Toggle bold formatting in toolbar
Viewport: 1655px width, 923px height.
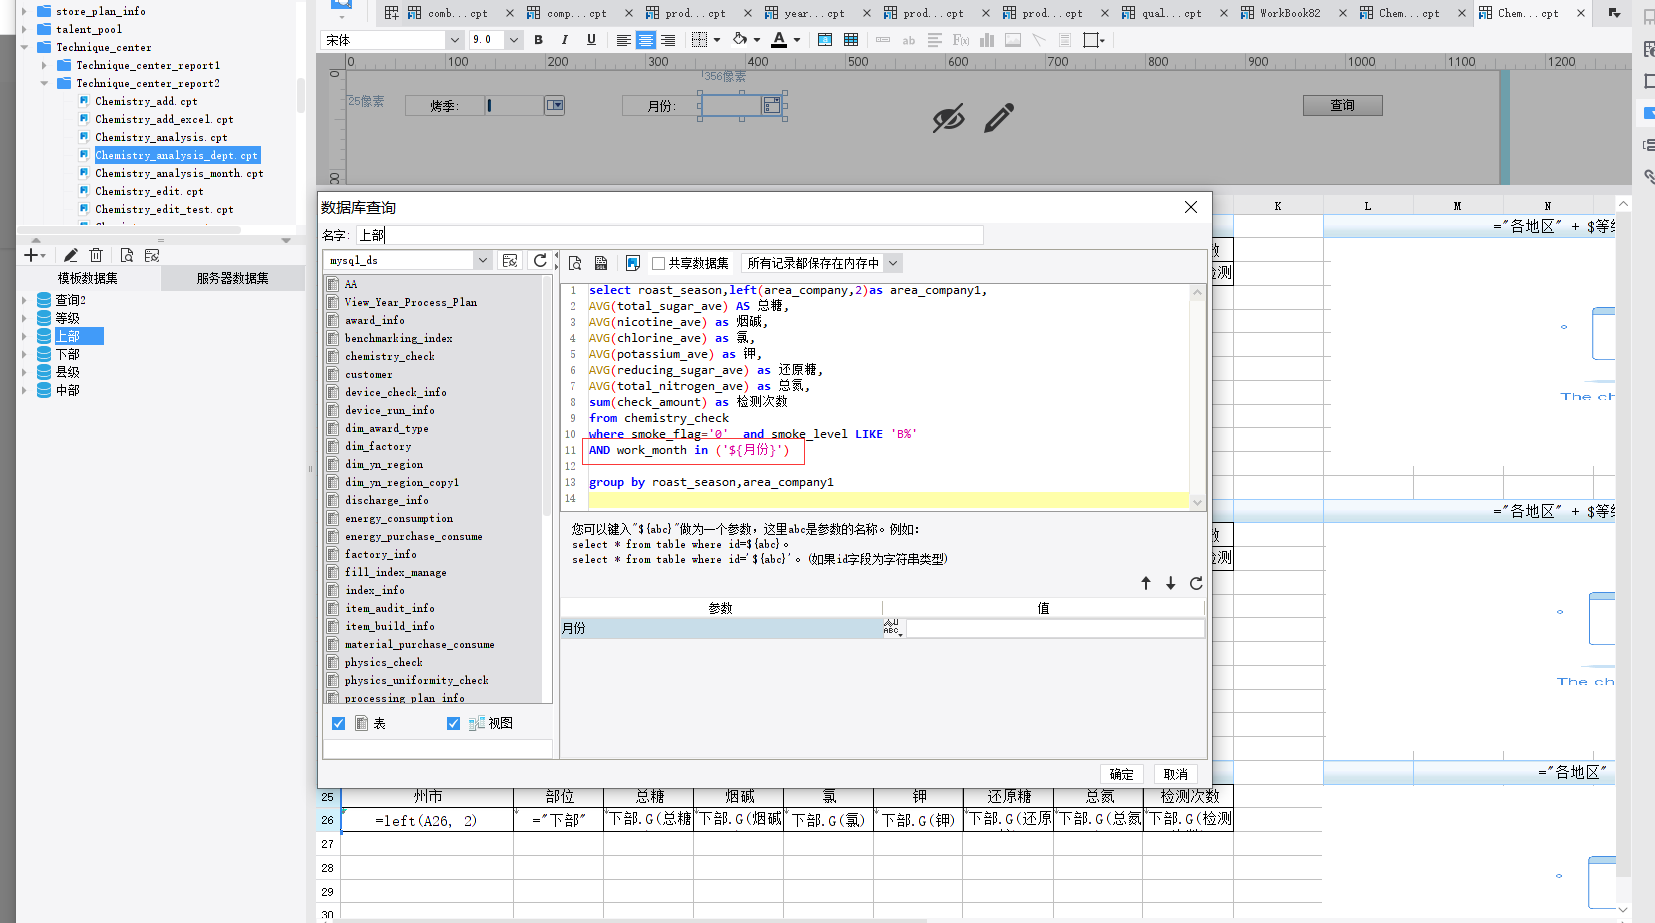pos(539,40)
